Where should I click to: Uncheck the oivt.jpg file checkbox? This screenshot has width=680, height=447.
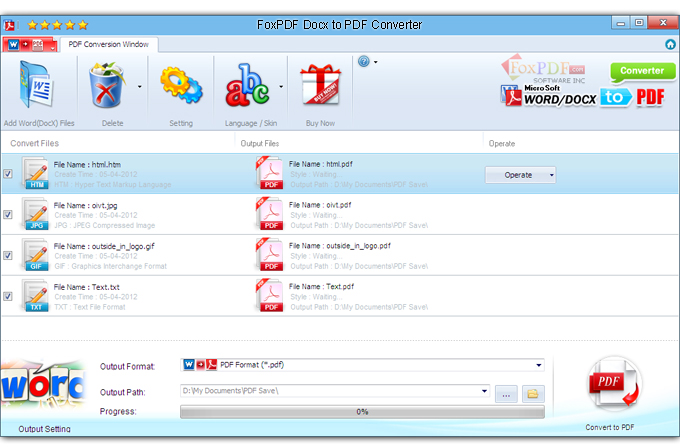(8, 215)
